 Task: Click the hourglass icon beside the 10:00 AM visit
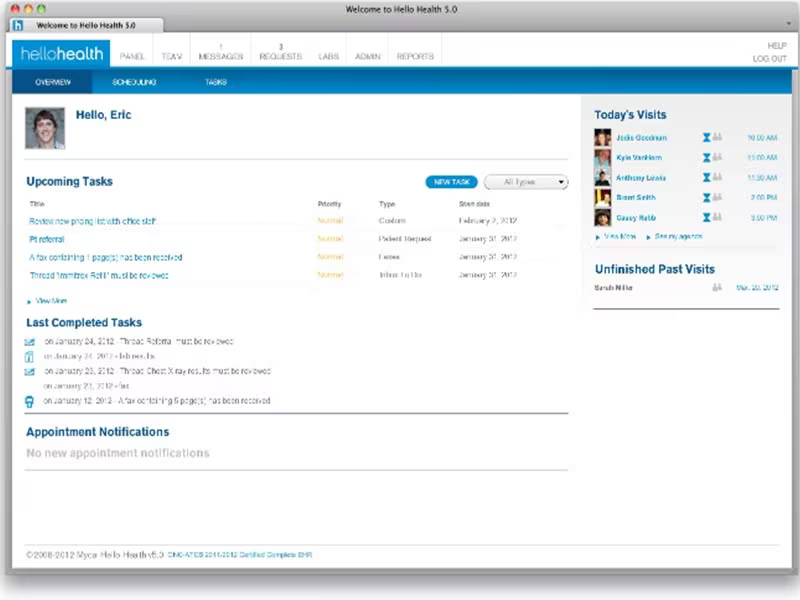point(707,137)
